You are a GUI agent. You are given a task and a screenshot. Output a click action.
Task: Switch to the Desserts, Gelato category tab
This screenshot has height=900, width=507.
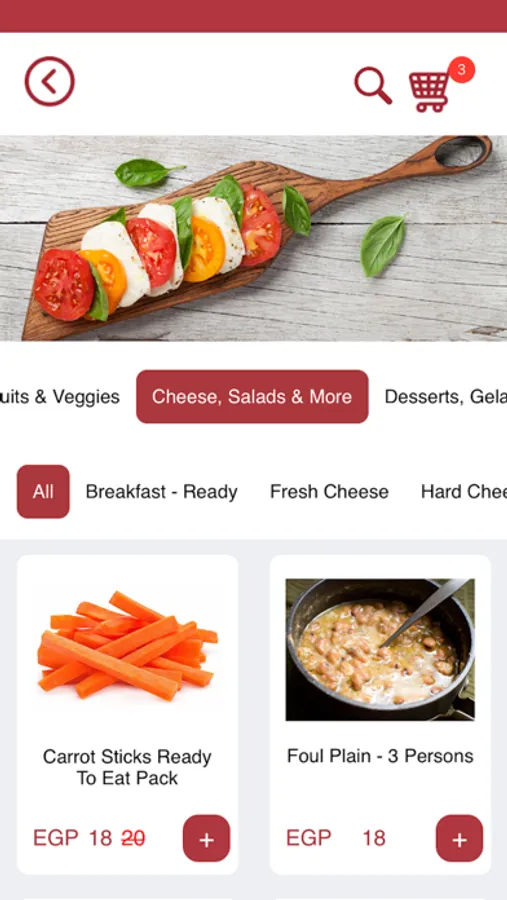pos(446,397)
